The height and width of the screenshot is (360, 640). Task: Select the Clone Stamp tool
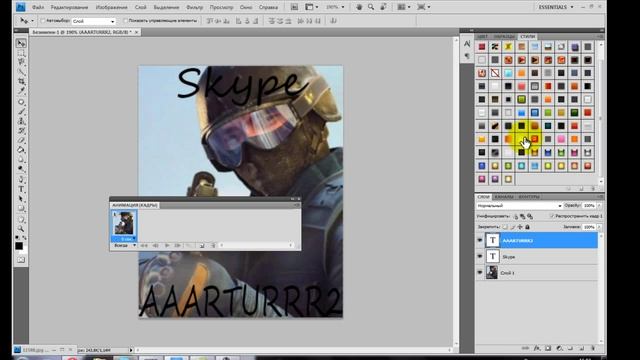pyautogui.click(x=21, y=121)
